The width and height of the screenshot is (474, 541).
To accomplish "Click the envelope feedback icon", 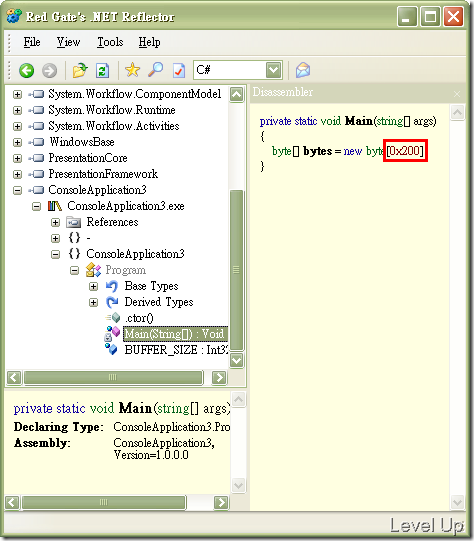I will pyautogui.click(x=303, y=70).
